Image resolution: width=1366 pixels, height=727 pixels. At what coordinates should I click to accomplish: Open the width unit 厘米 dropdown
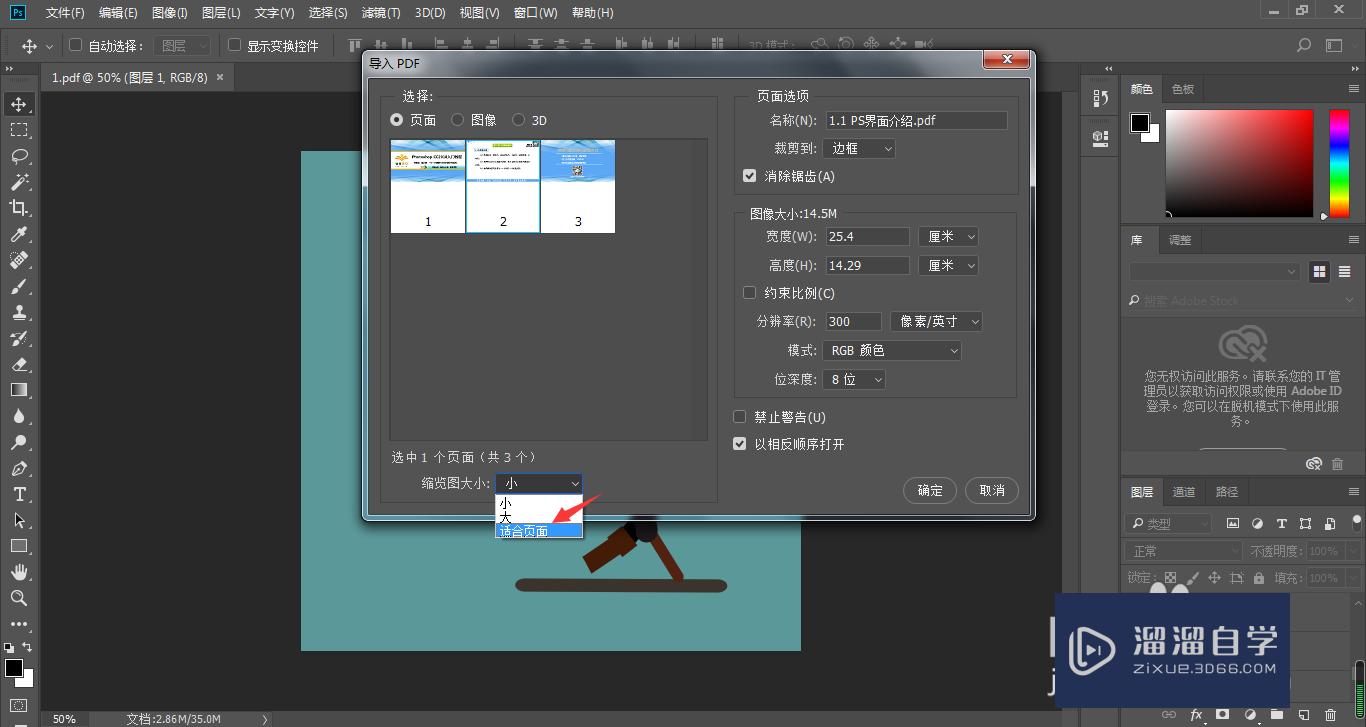948,237
